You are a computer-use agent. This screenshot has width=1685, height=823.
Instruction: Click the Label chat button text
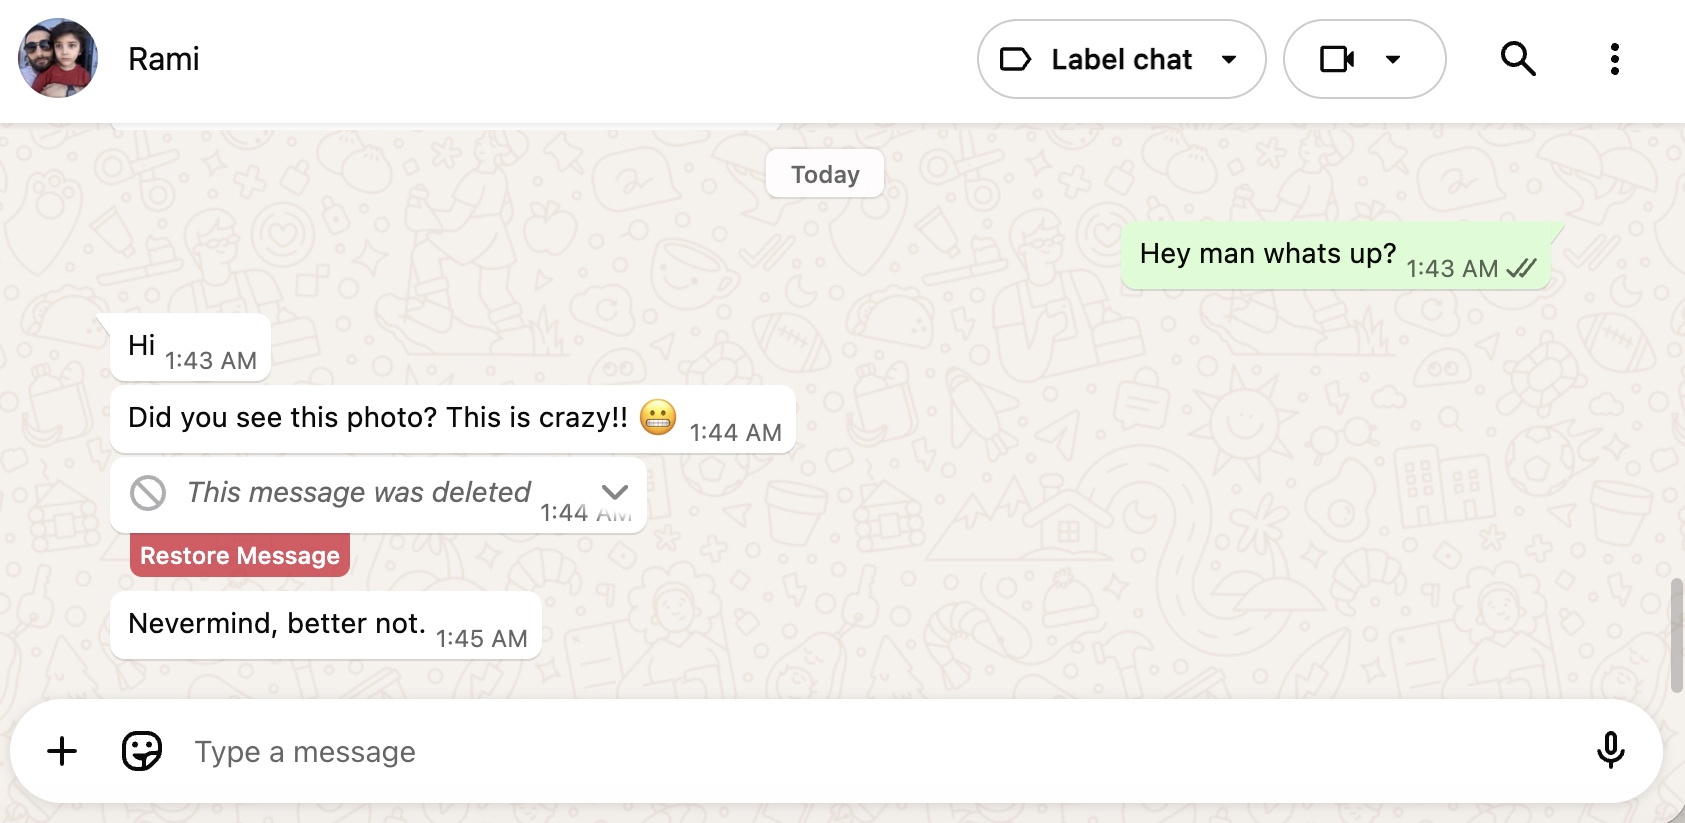click(x=1121, y=59)
